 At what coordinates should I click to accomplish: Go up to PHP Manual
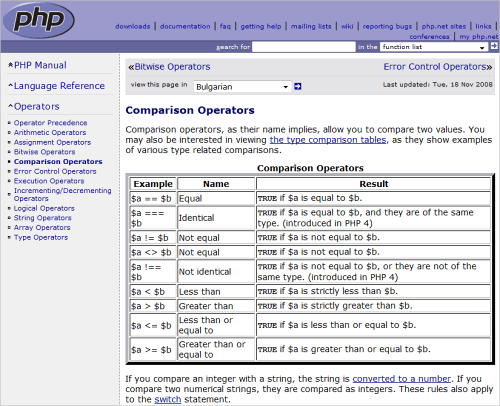tap(40, 65)
